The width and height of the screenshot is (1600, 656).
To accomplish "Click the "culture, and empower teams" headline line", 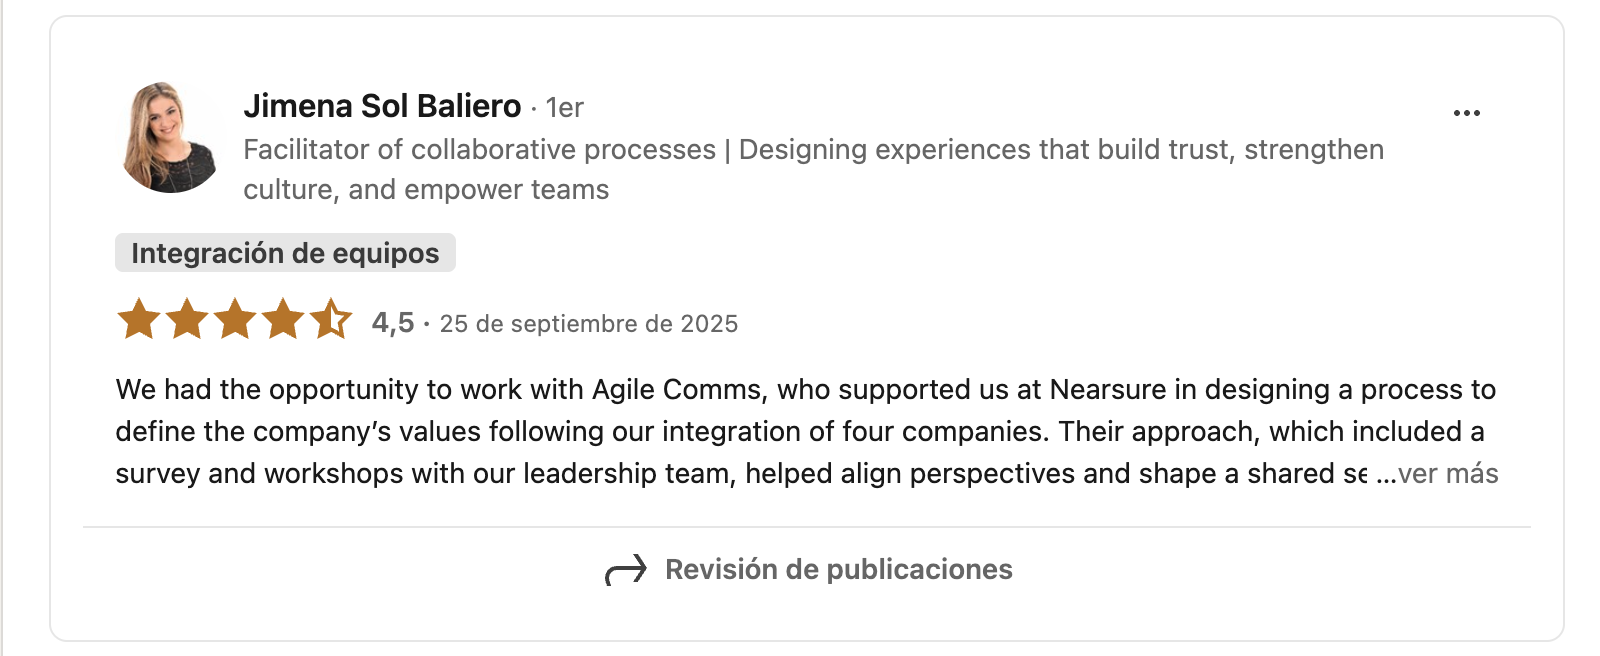I will pyautogui.click(x=426, y=190).
